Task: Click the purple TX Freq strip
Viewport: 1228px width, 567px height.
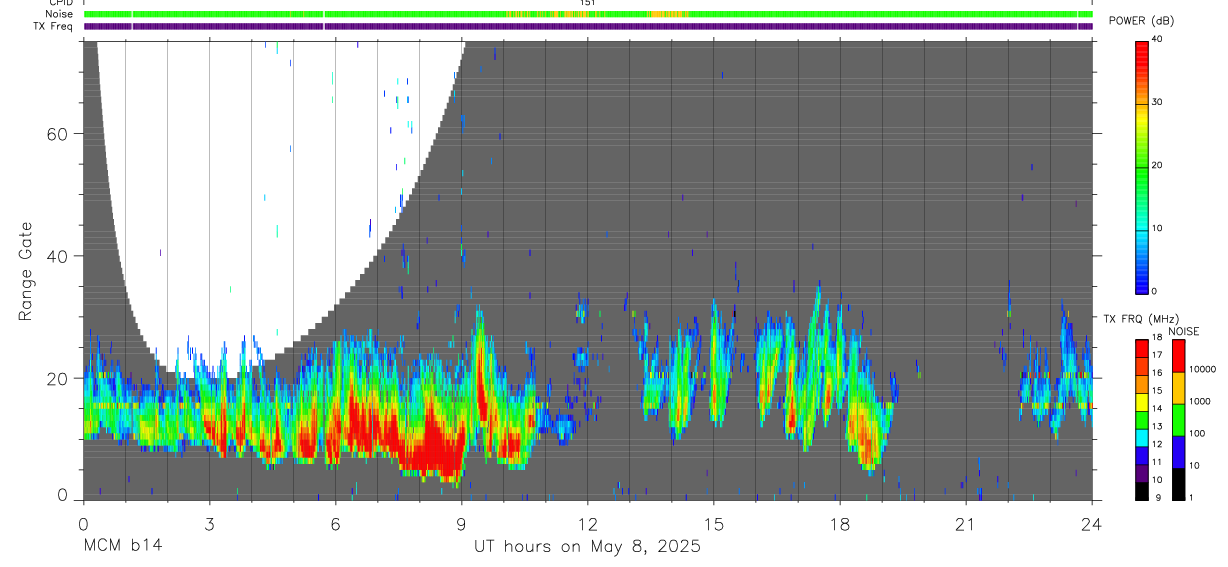Action: [x=587, y=26]
